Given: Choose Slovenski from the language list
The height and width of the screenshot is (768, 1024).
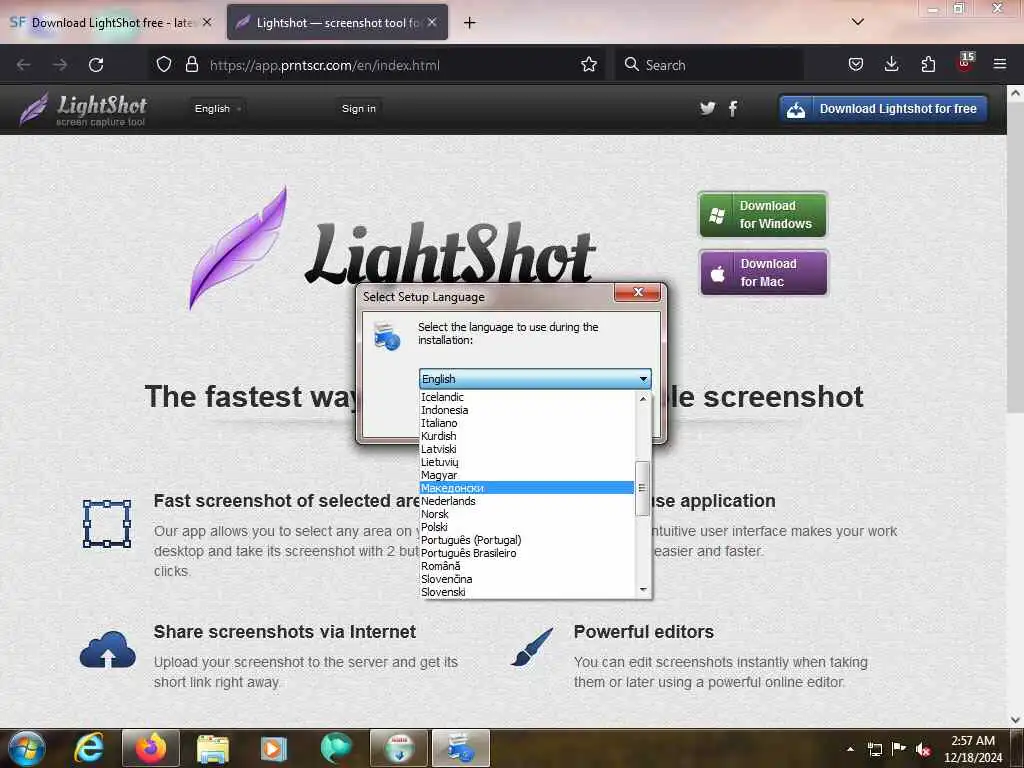Looking at the screenshot, I should click(x=526, y=592).
